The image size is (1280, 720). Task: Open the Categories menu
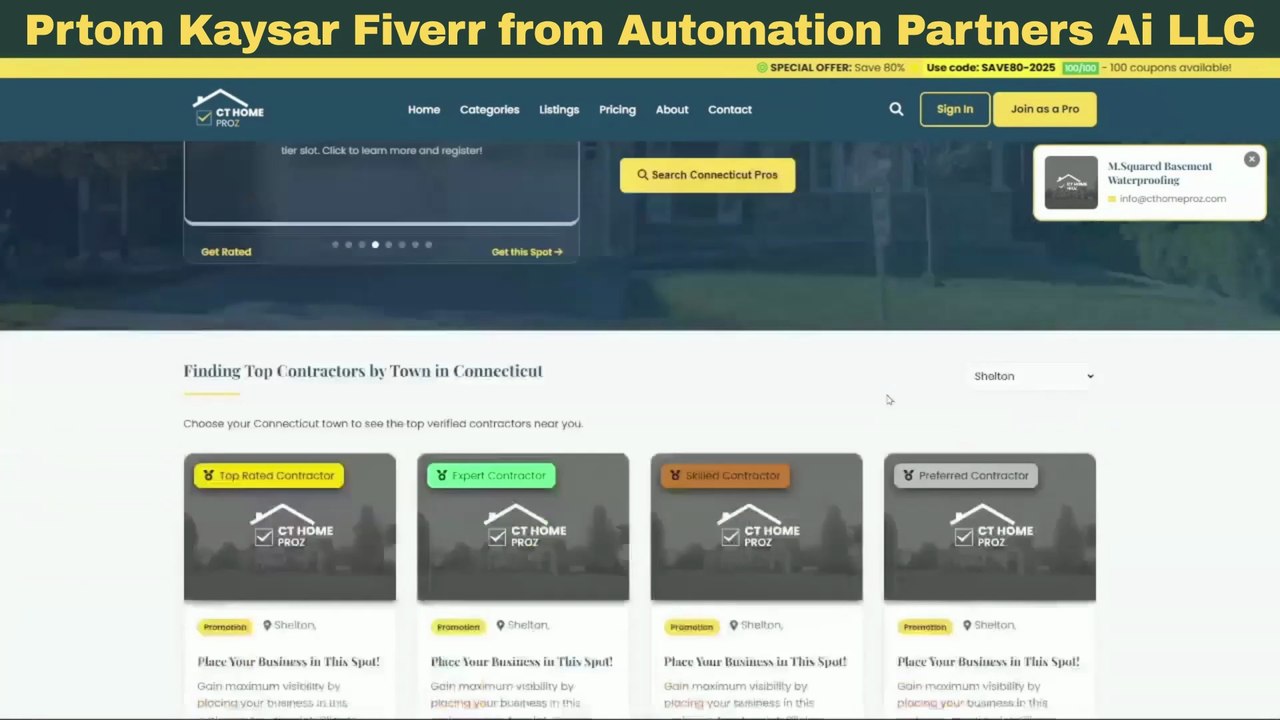pos(489,110)
